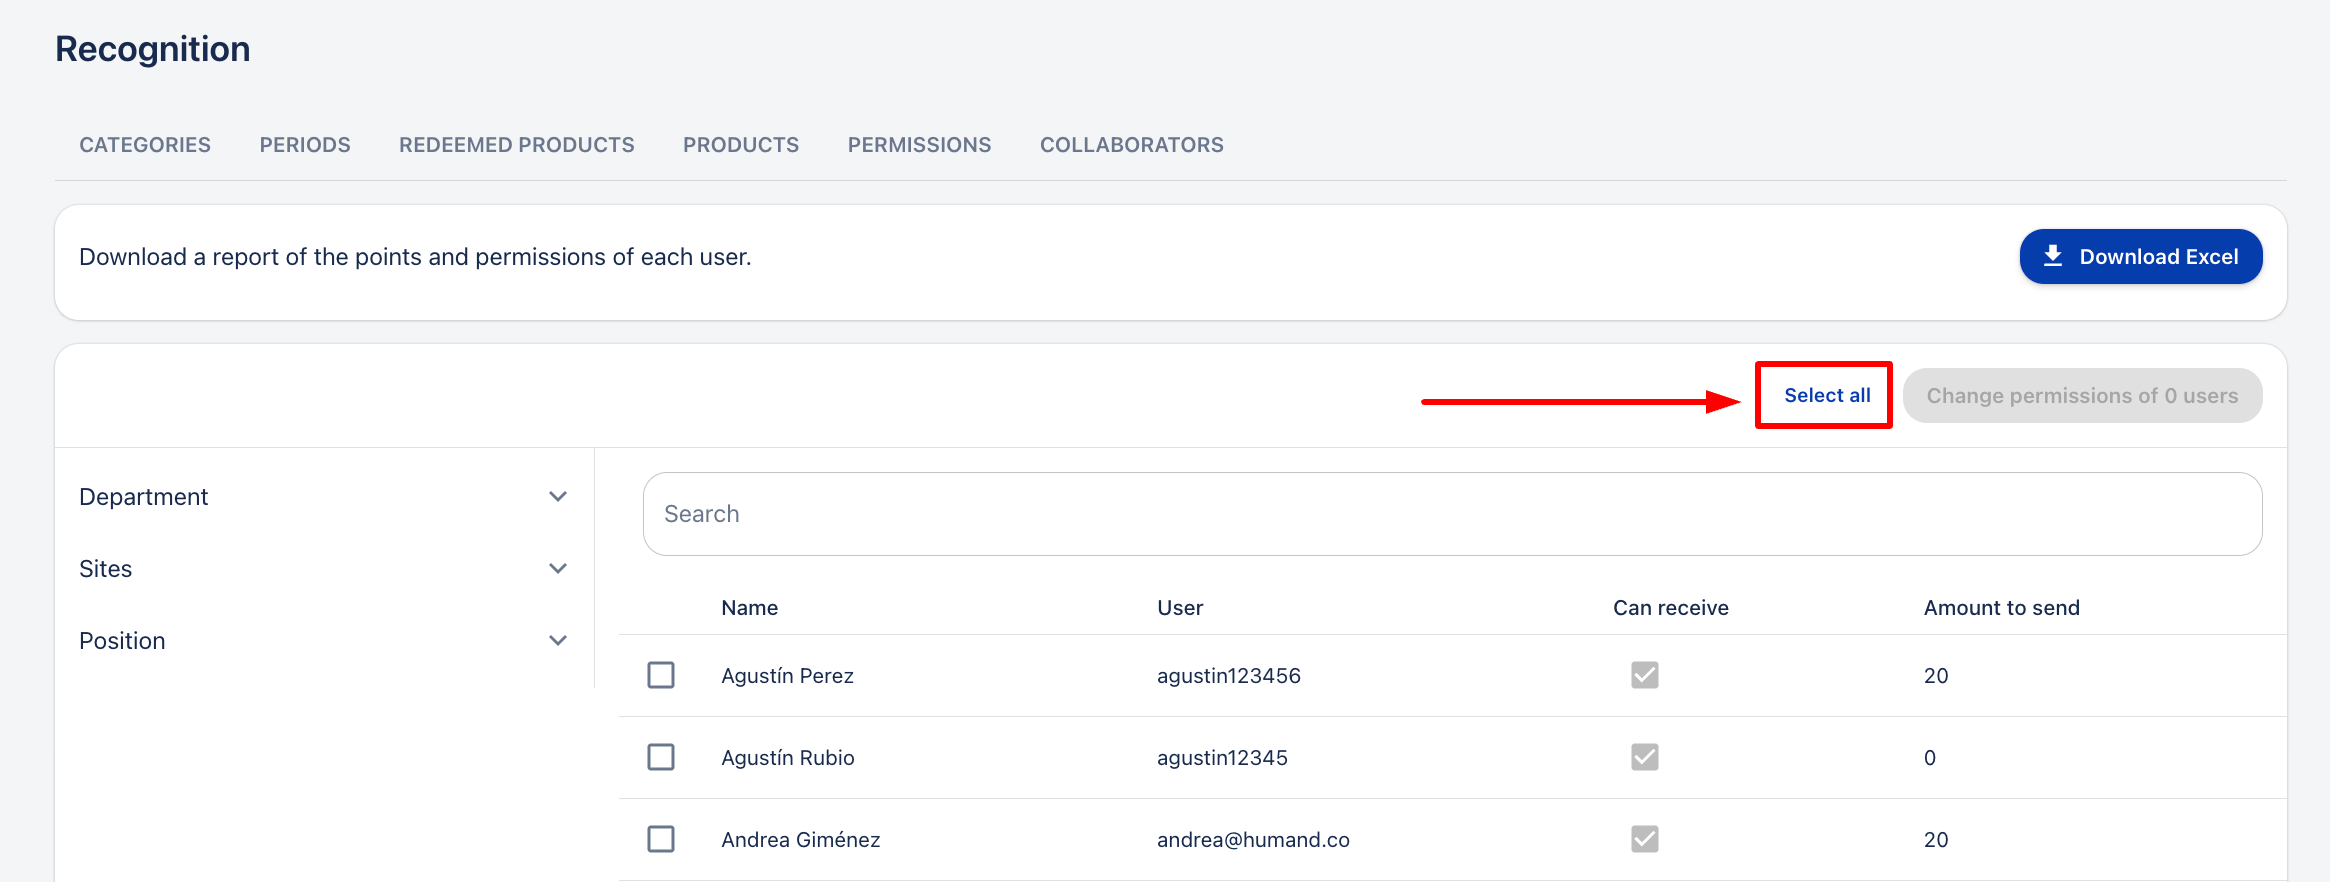
Task: Expand the Sites filter chevron
Action: point(558,569)
